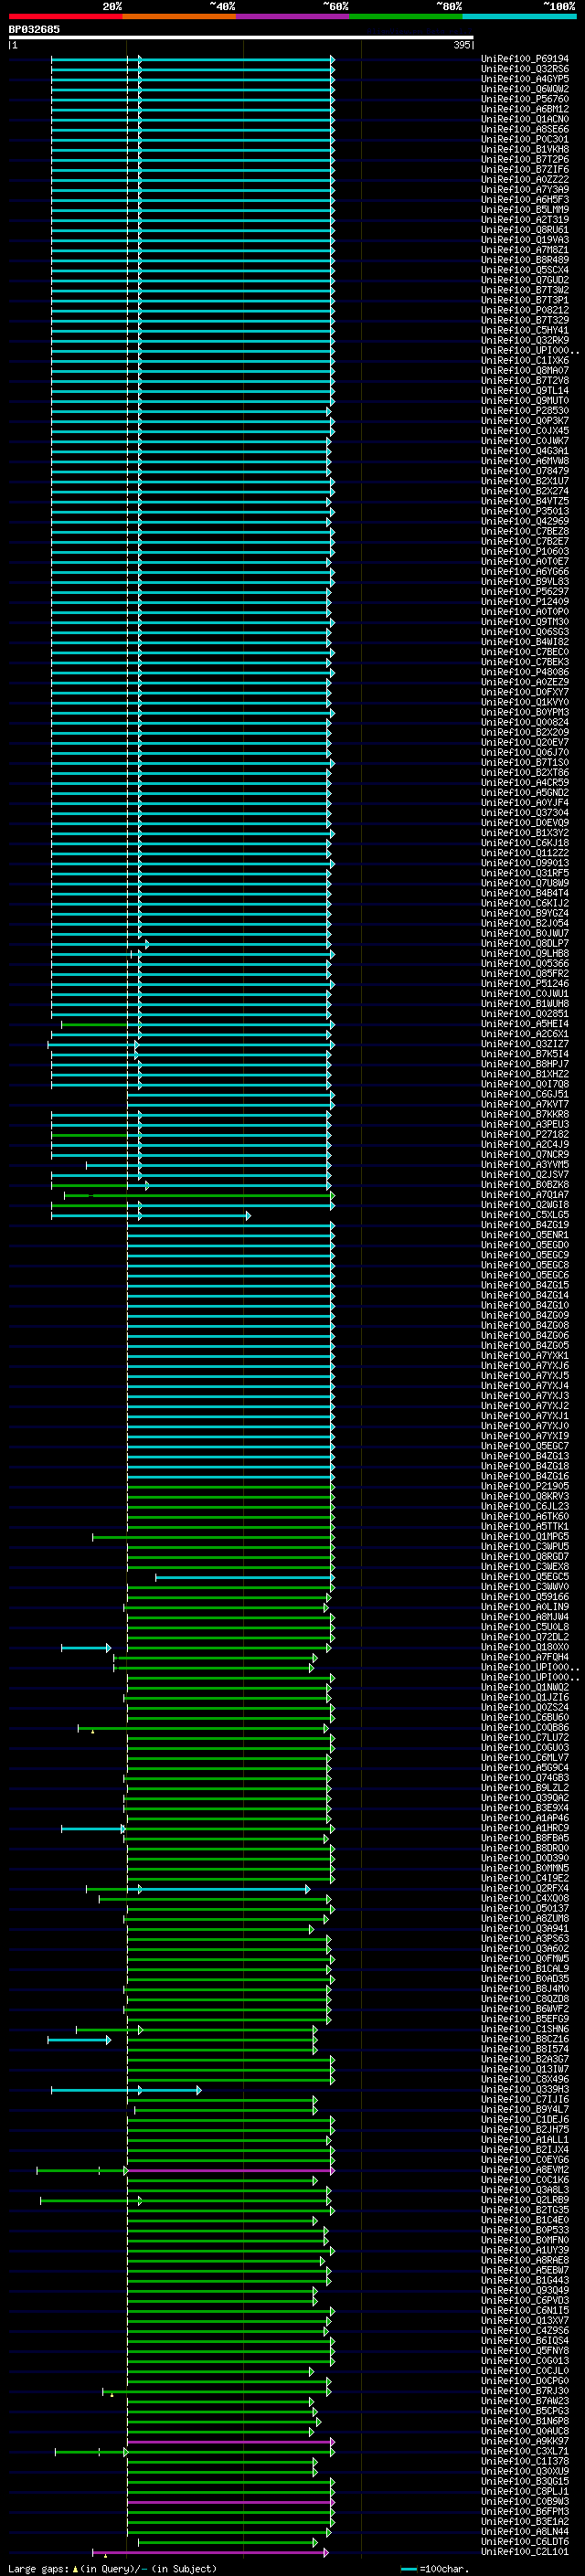
Task: Click the query end position 395
Action: point(462,45)
